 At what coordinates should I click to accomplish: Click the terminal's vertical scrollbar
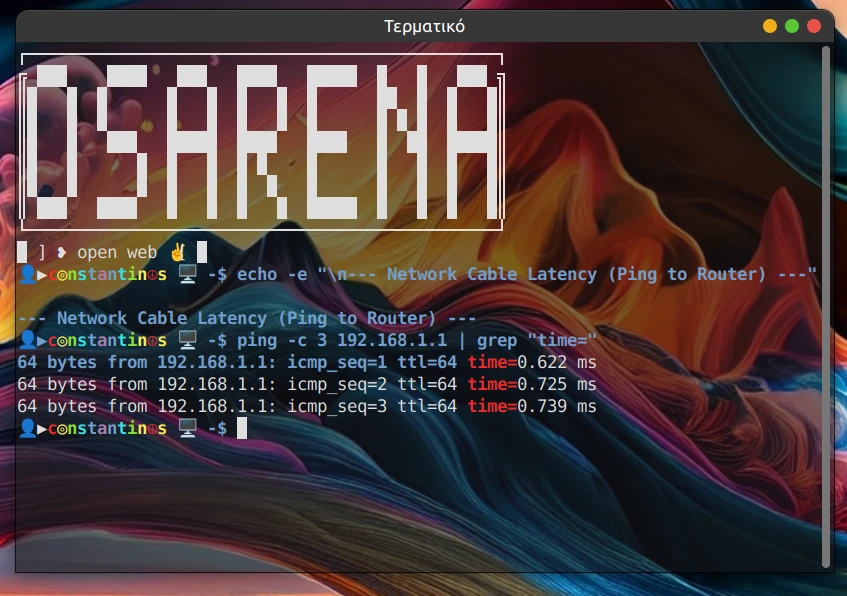pos(825,307)
